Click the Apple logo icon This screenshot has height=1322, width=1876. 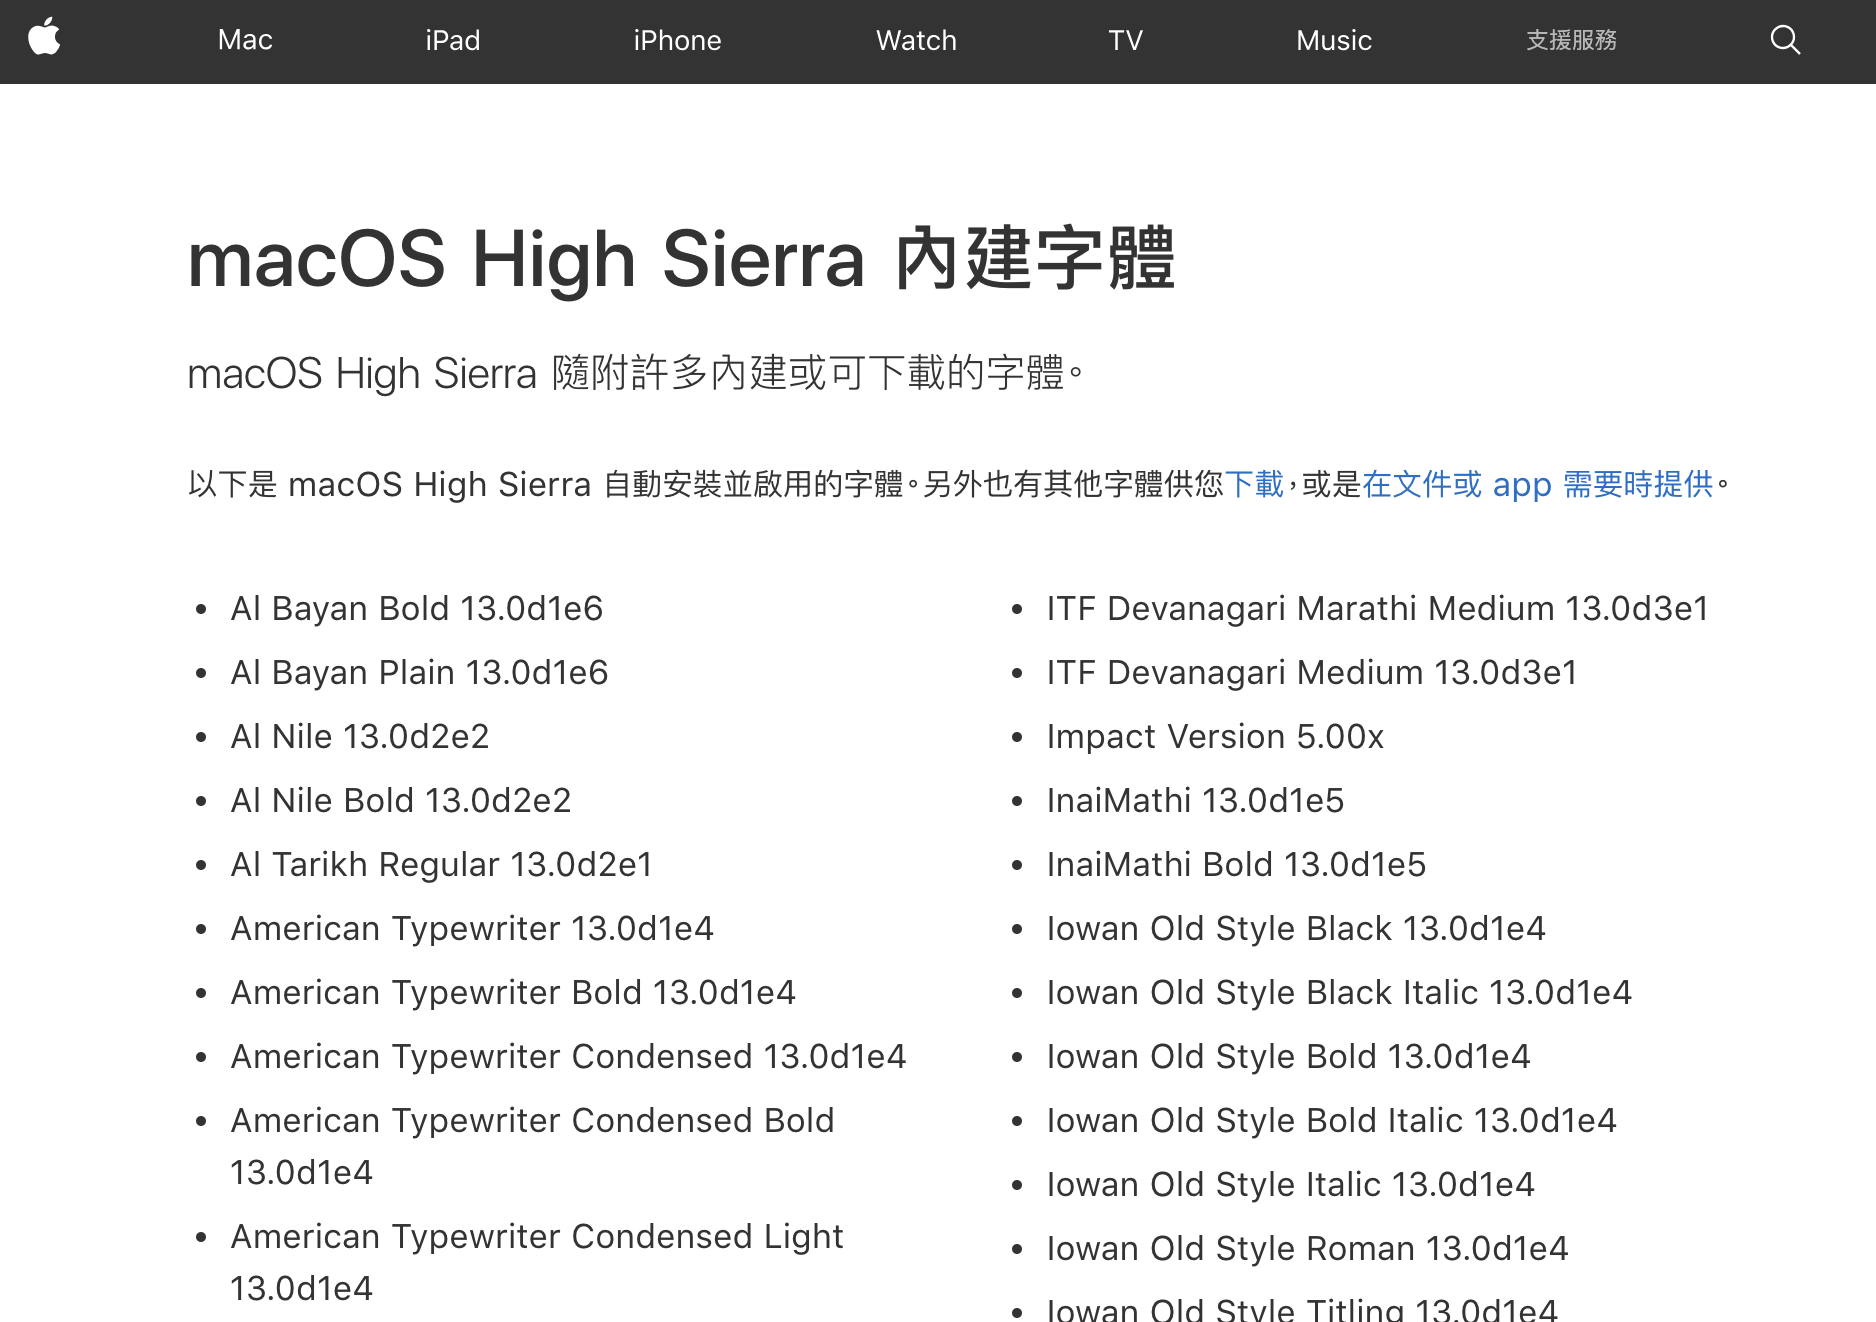click(44, 39)
